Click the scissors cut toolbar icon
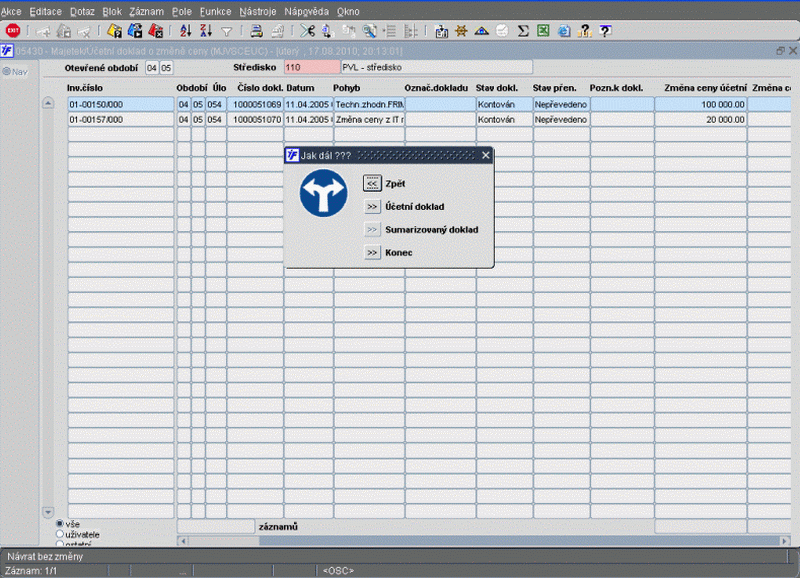The height and width of the screenshot is (578, 800). pyautogui.click(x=306, y=31)
